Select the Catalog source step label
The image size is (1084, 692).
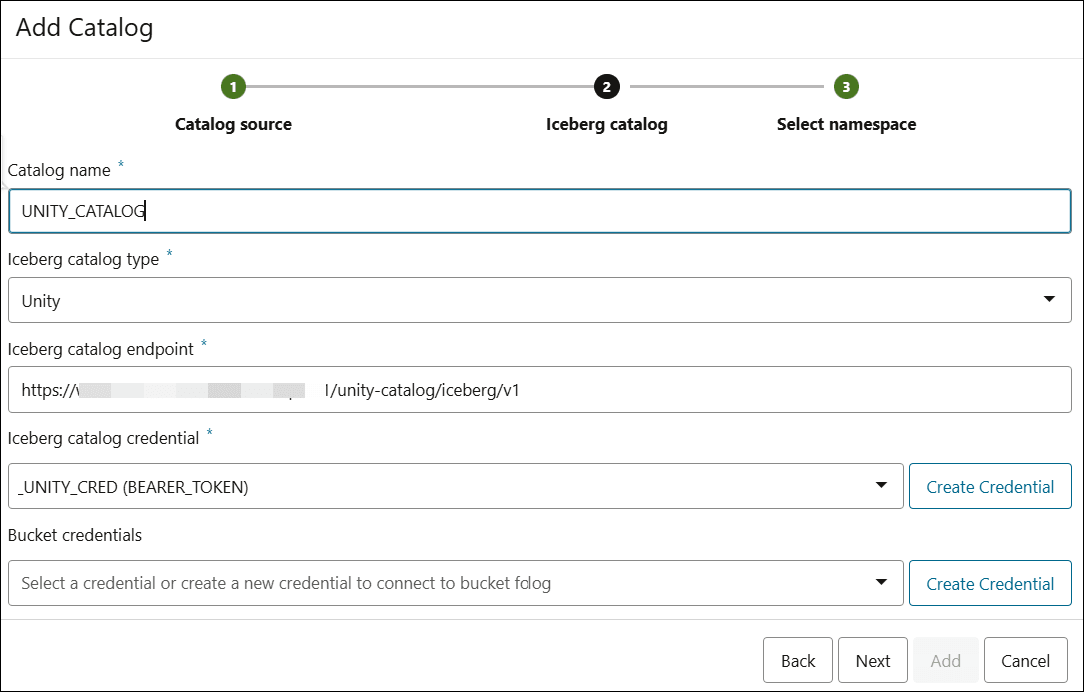point(233,124)
